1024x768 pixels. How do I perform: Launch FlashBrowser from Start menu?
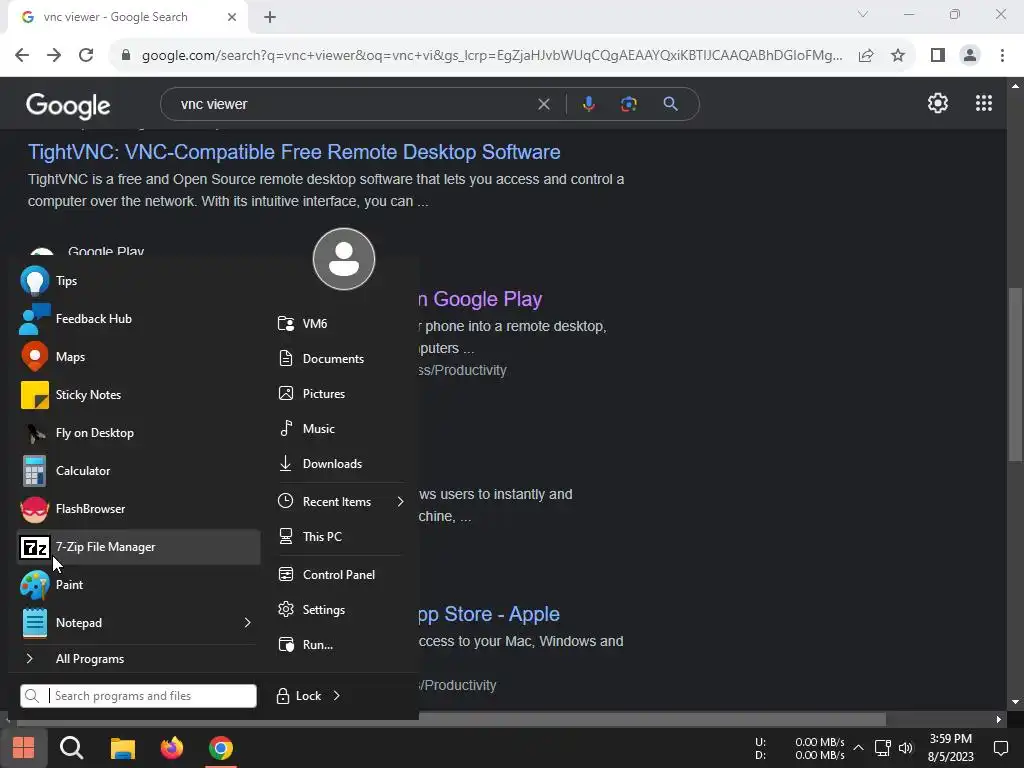[138, 509]
